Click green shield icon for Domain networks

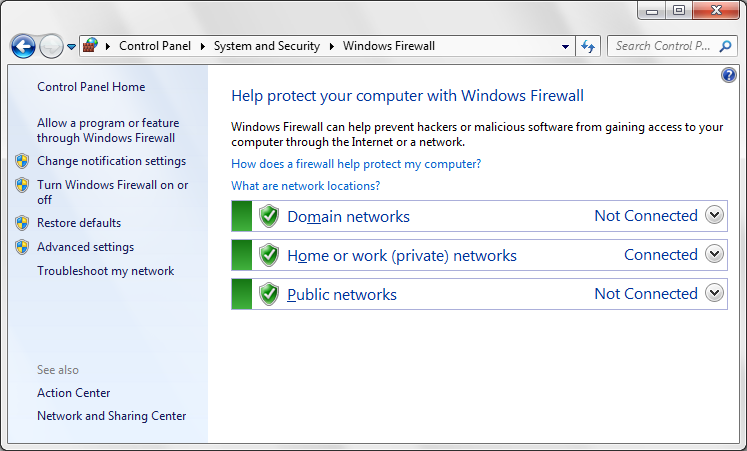point(268,216)
